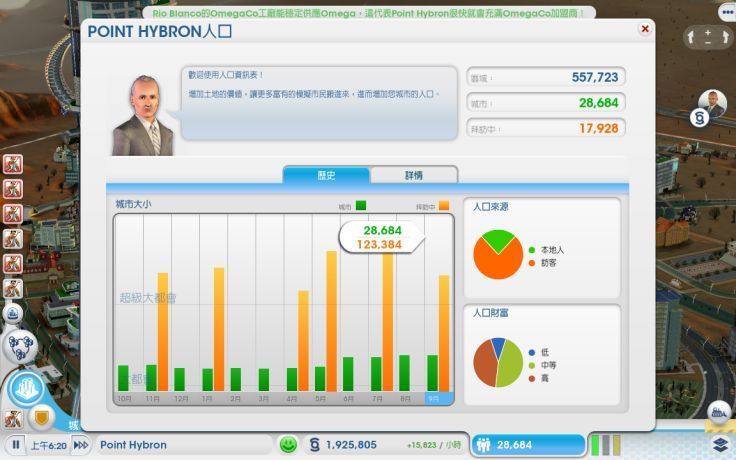Click the 10月 month label
736x460 pixels.
(x=125, y=399)
